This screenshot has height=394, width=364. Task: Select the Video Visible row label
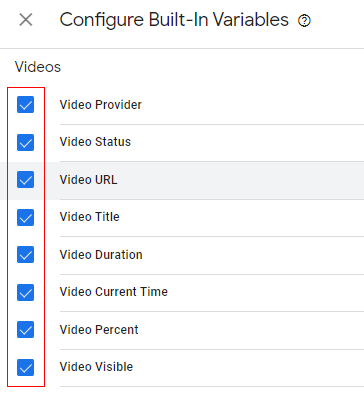(x=96, y=367)
